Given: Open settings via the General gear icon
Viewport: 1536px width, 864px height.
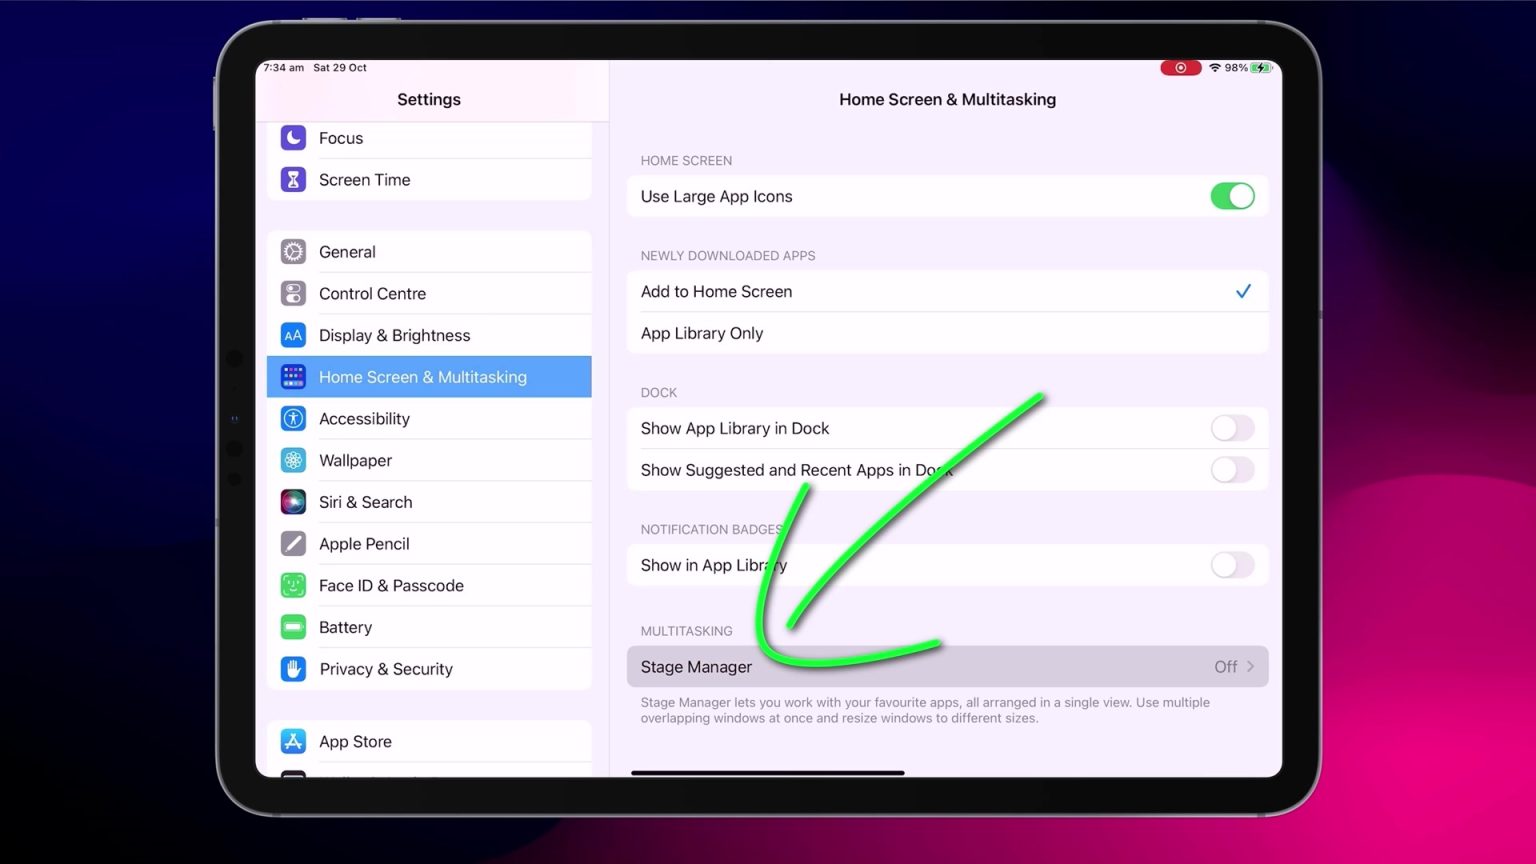Looking at the screenshot, I should pyautogui.click(x=293, y=251).
